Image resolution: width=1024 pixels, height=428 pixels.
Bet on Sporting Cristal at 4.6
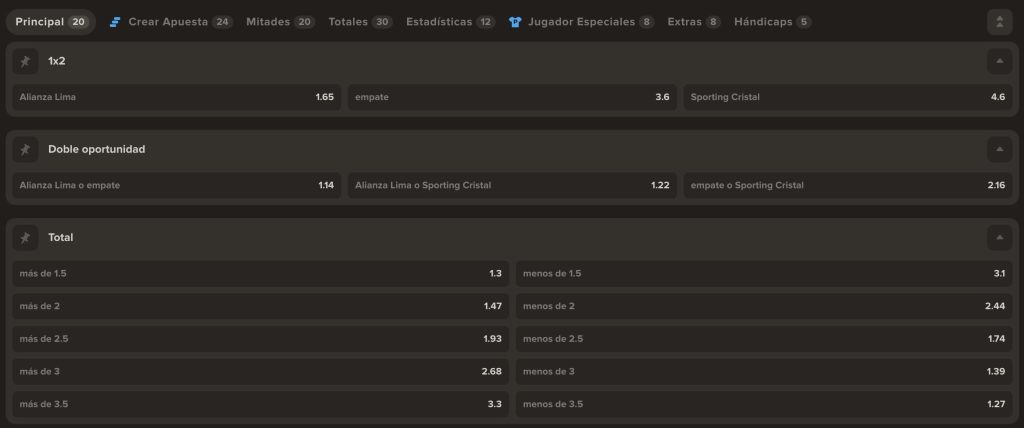(848, 97)
